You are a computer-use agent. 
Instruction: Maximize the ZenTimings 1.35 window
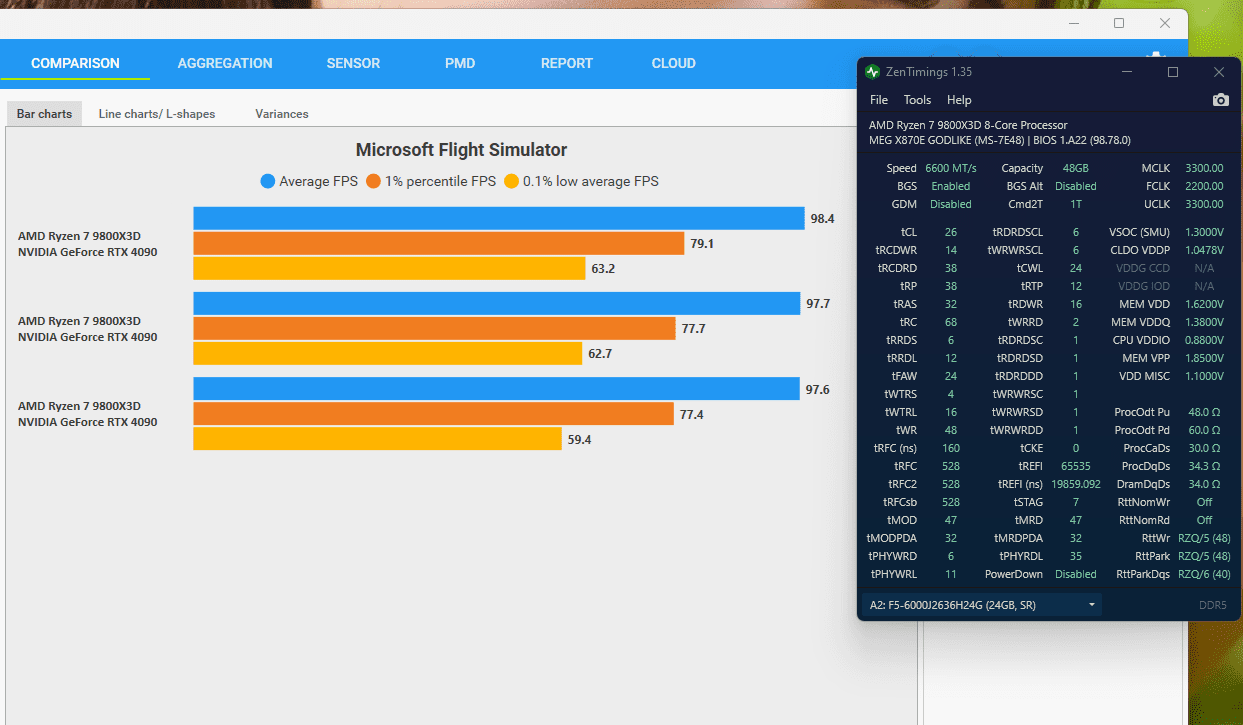point(1173,72)
